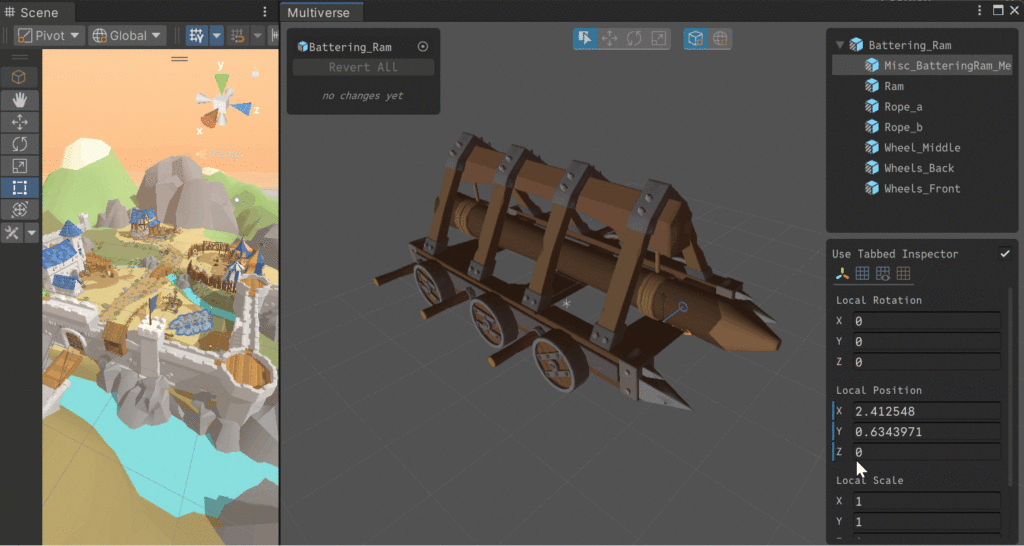Open Multiverse window kebab options menu
The image size is (1024, 546).
(x=979, y=10)
